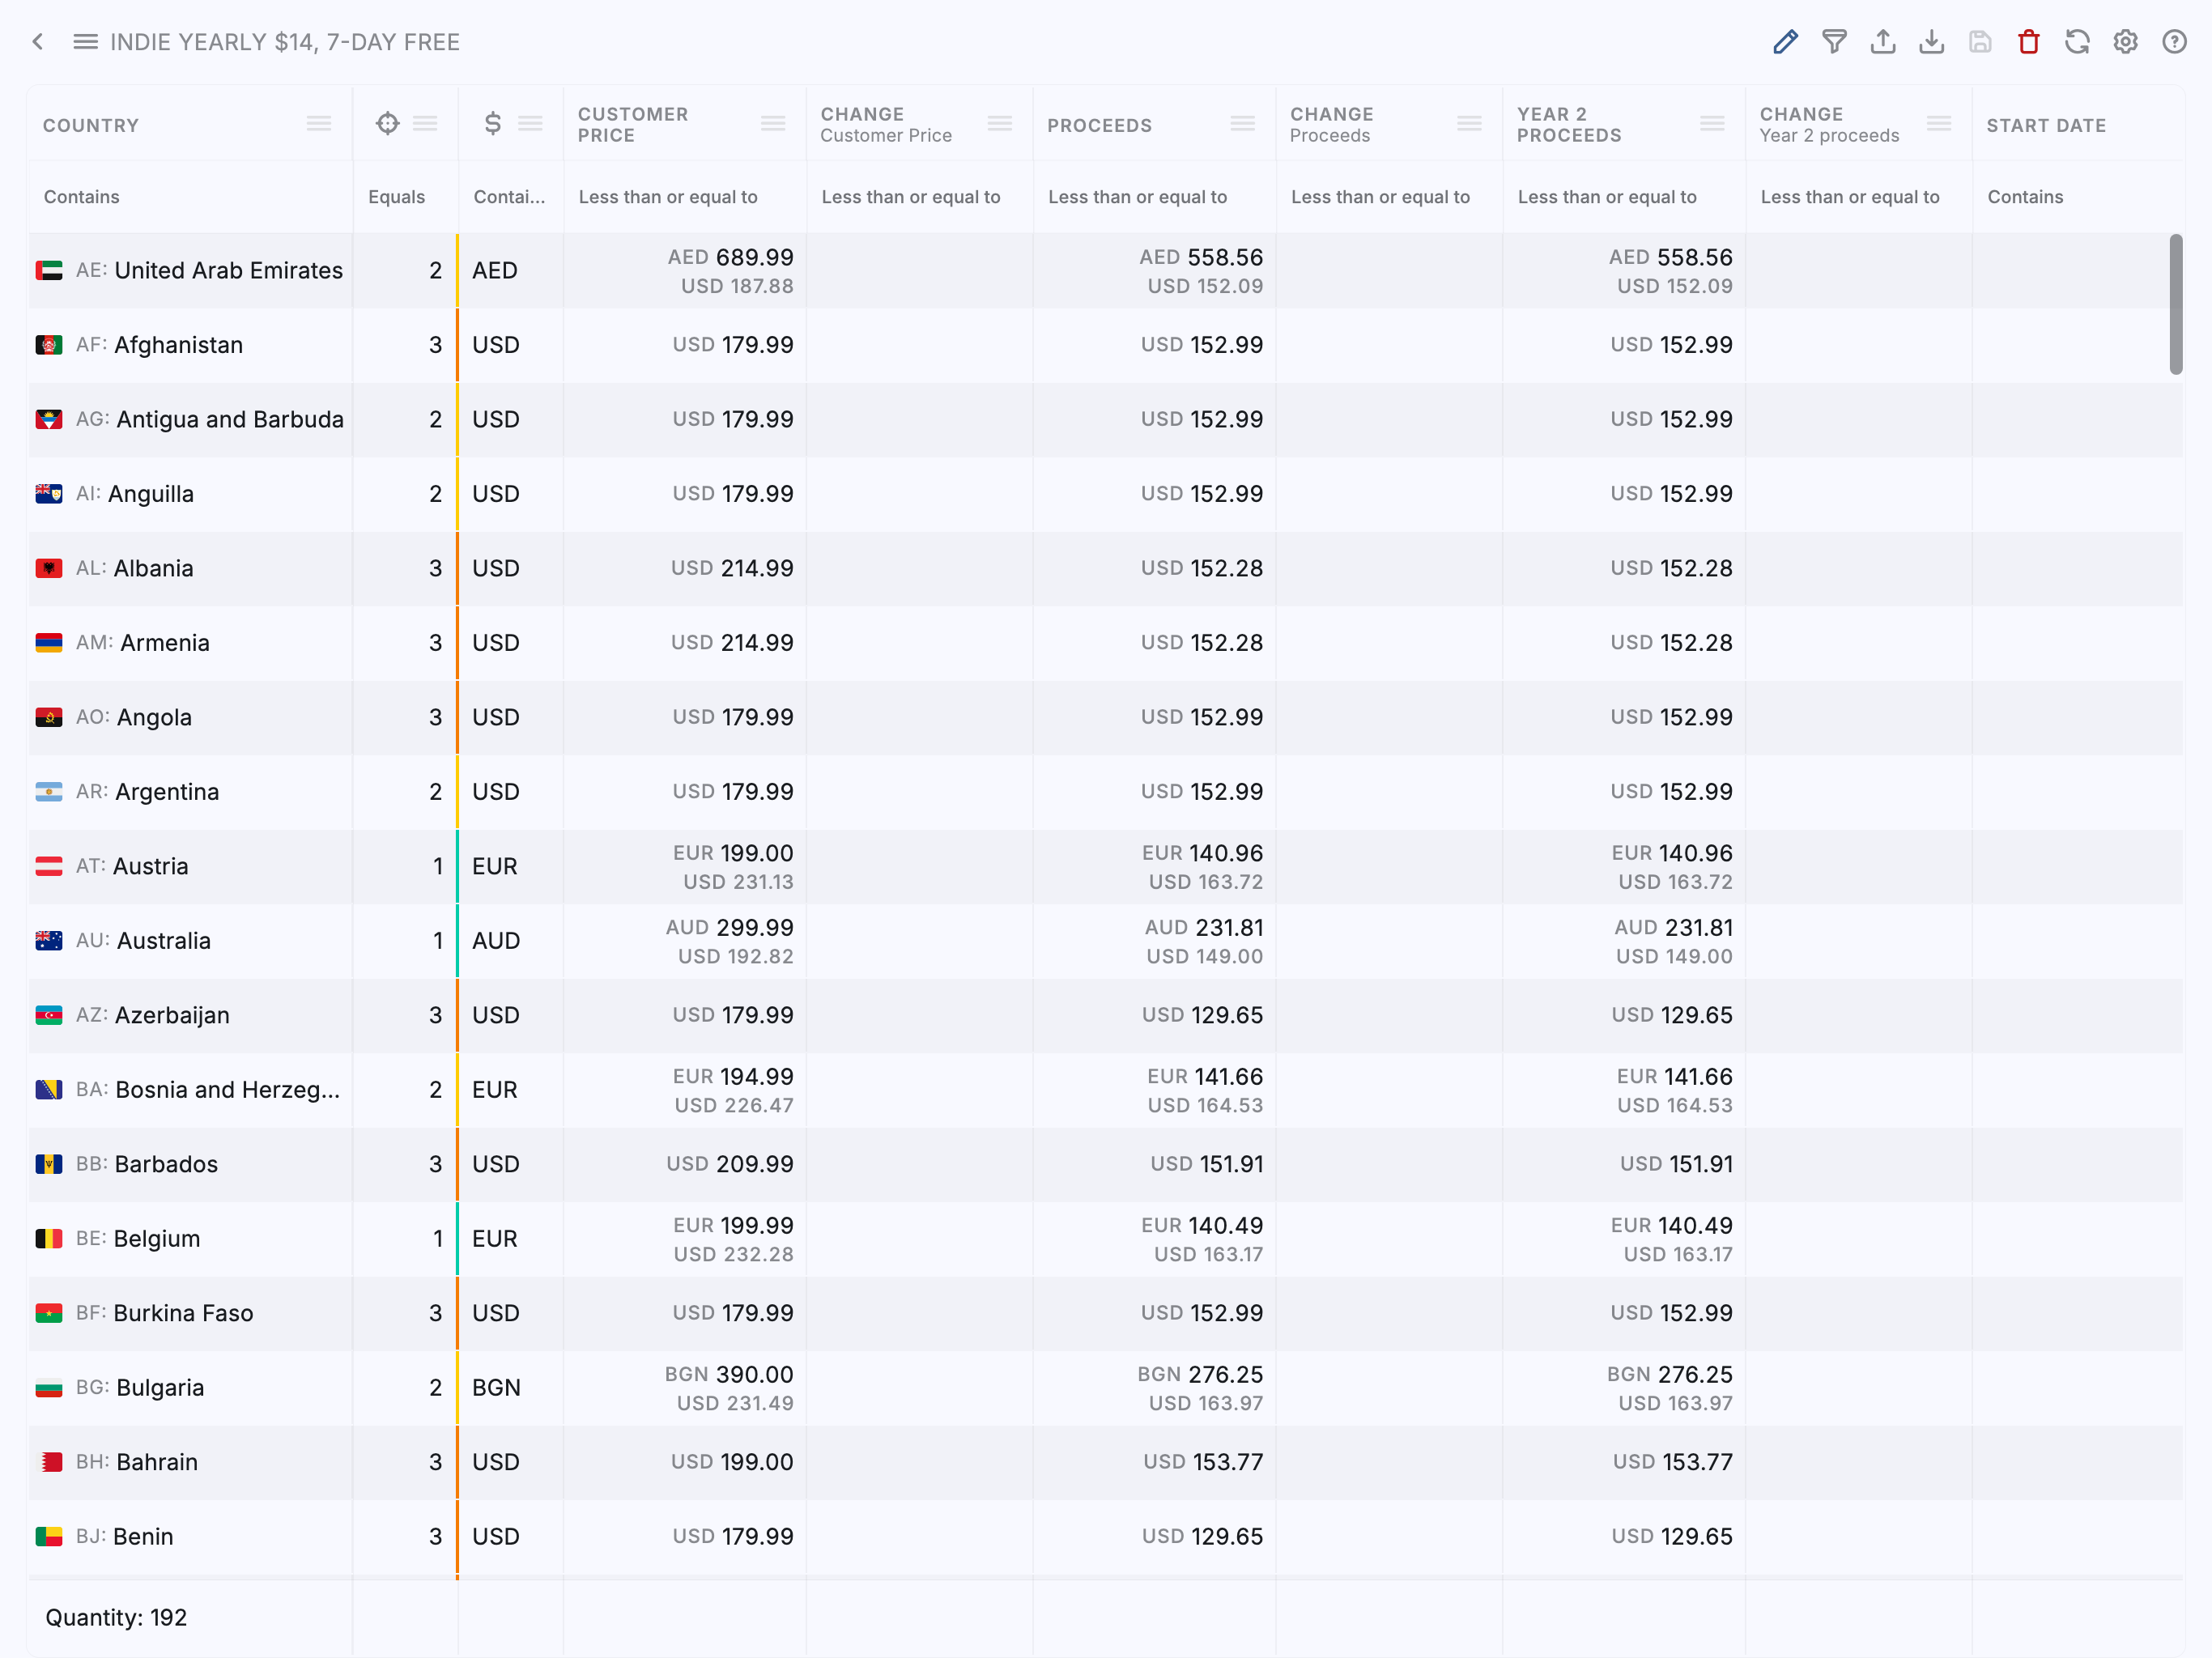Go back with the left chevron
This screenshot has width=2212, height=1658.
tap(38, 42)
